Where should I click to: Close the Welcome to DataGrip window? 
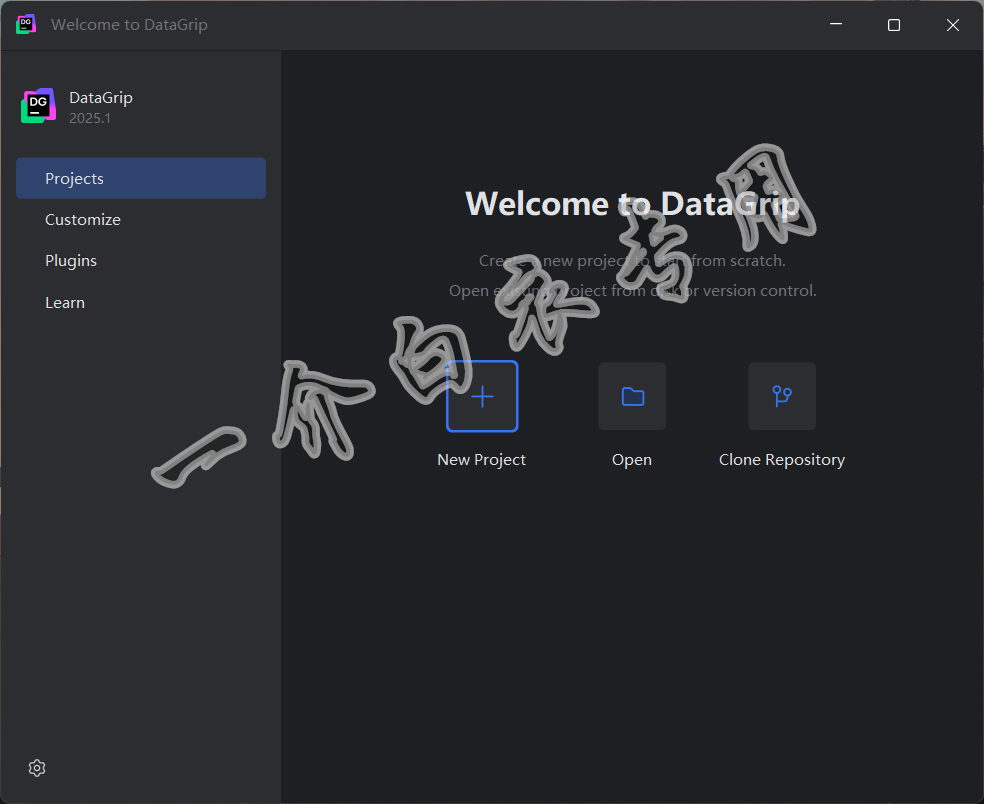click(x=953, y=24)
